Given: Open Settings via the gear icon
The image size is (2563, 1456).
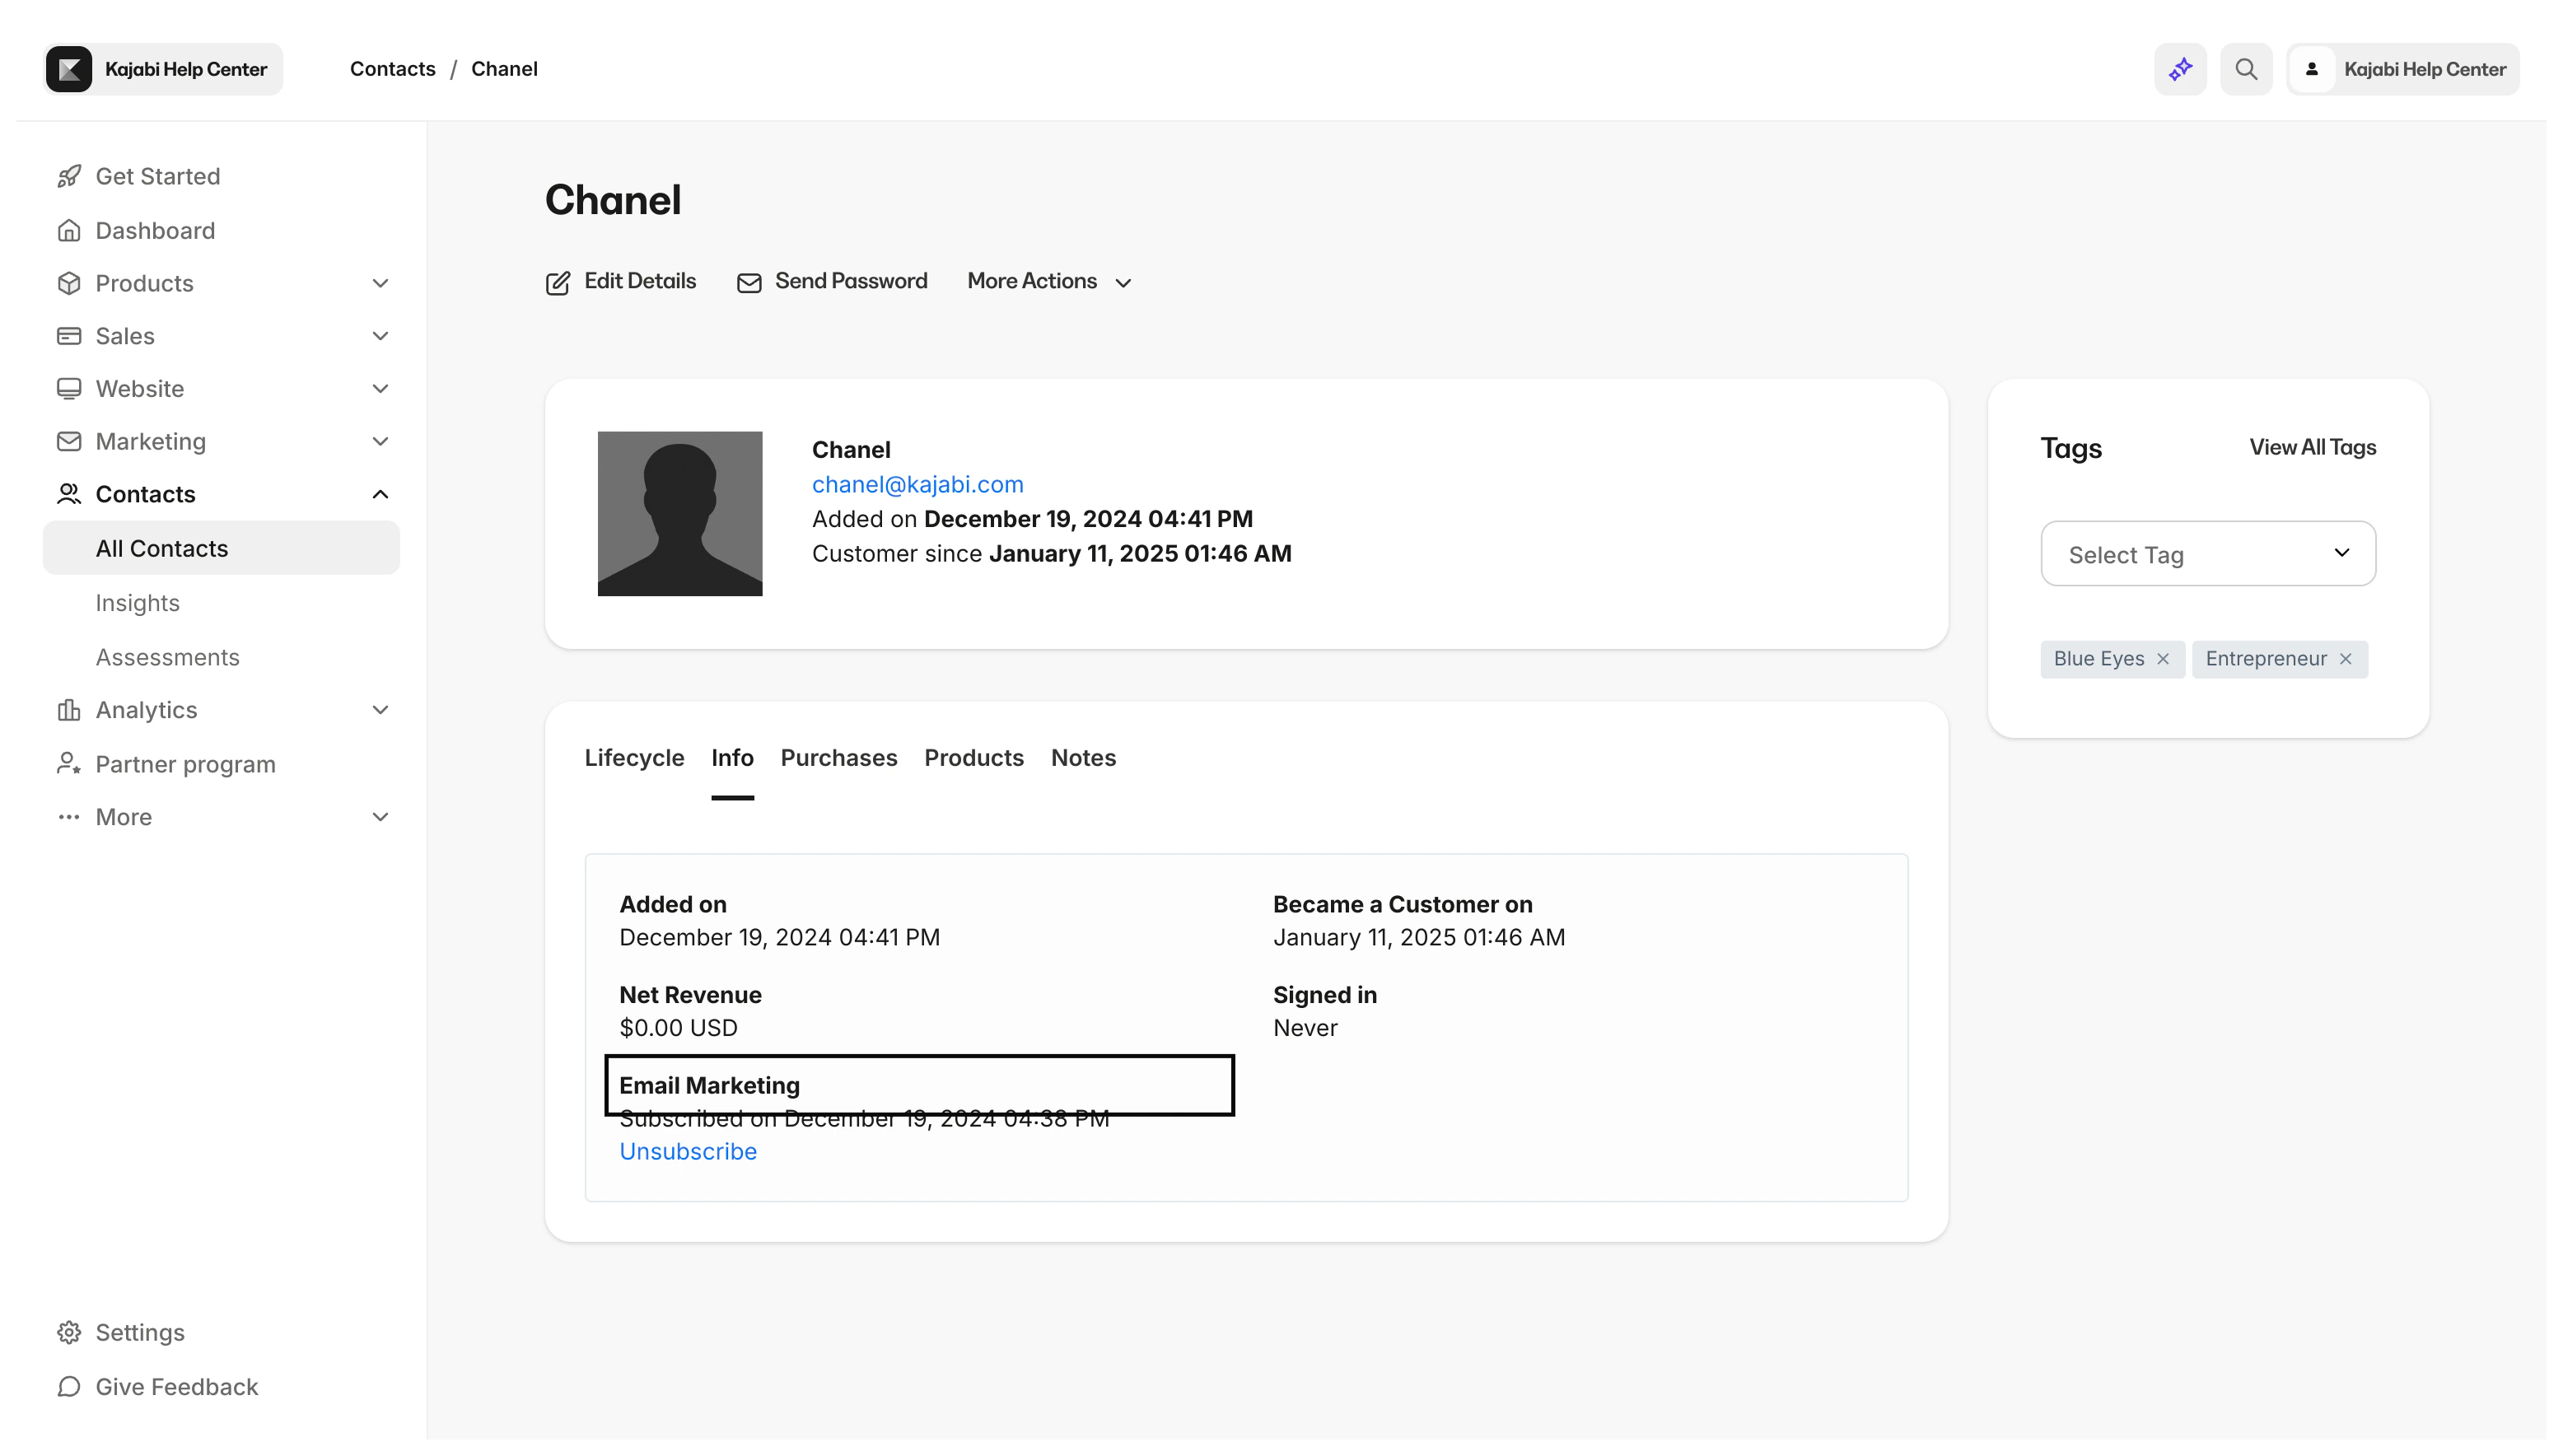Looking at the screenshot, I should 69,1333.
